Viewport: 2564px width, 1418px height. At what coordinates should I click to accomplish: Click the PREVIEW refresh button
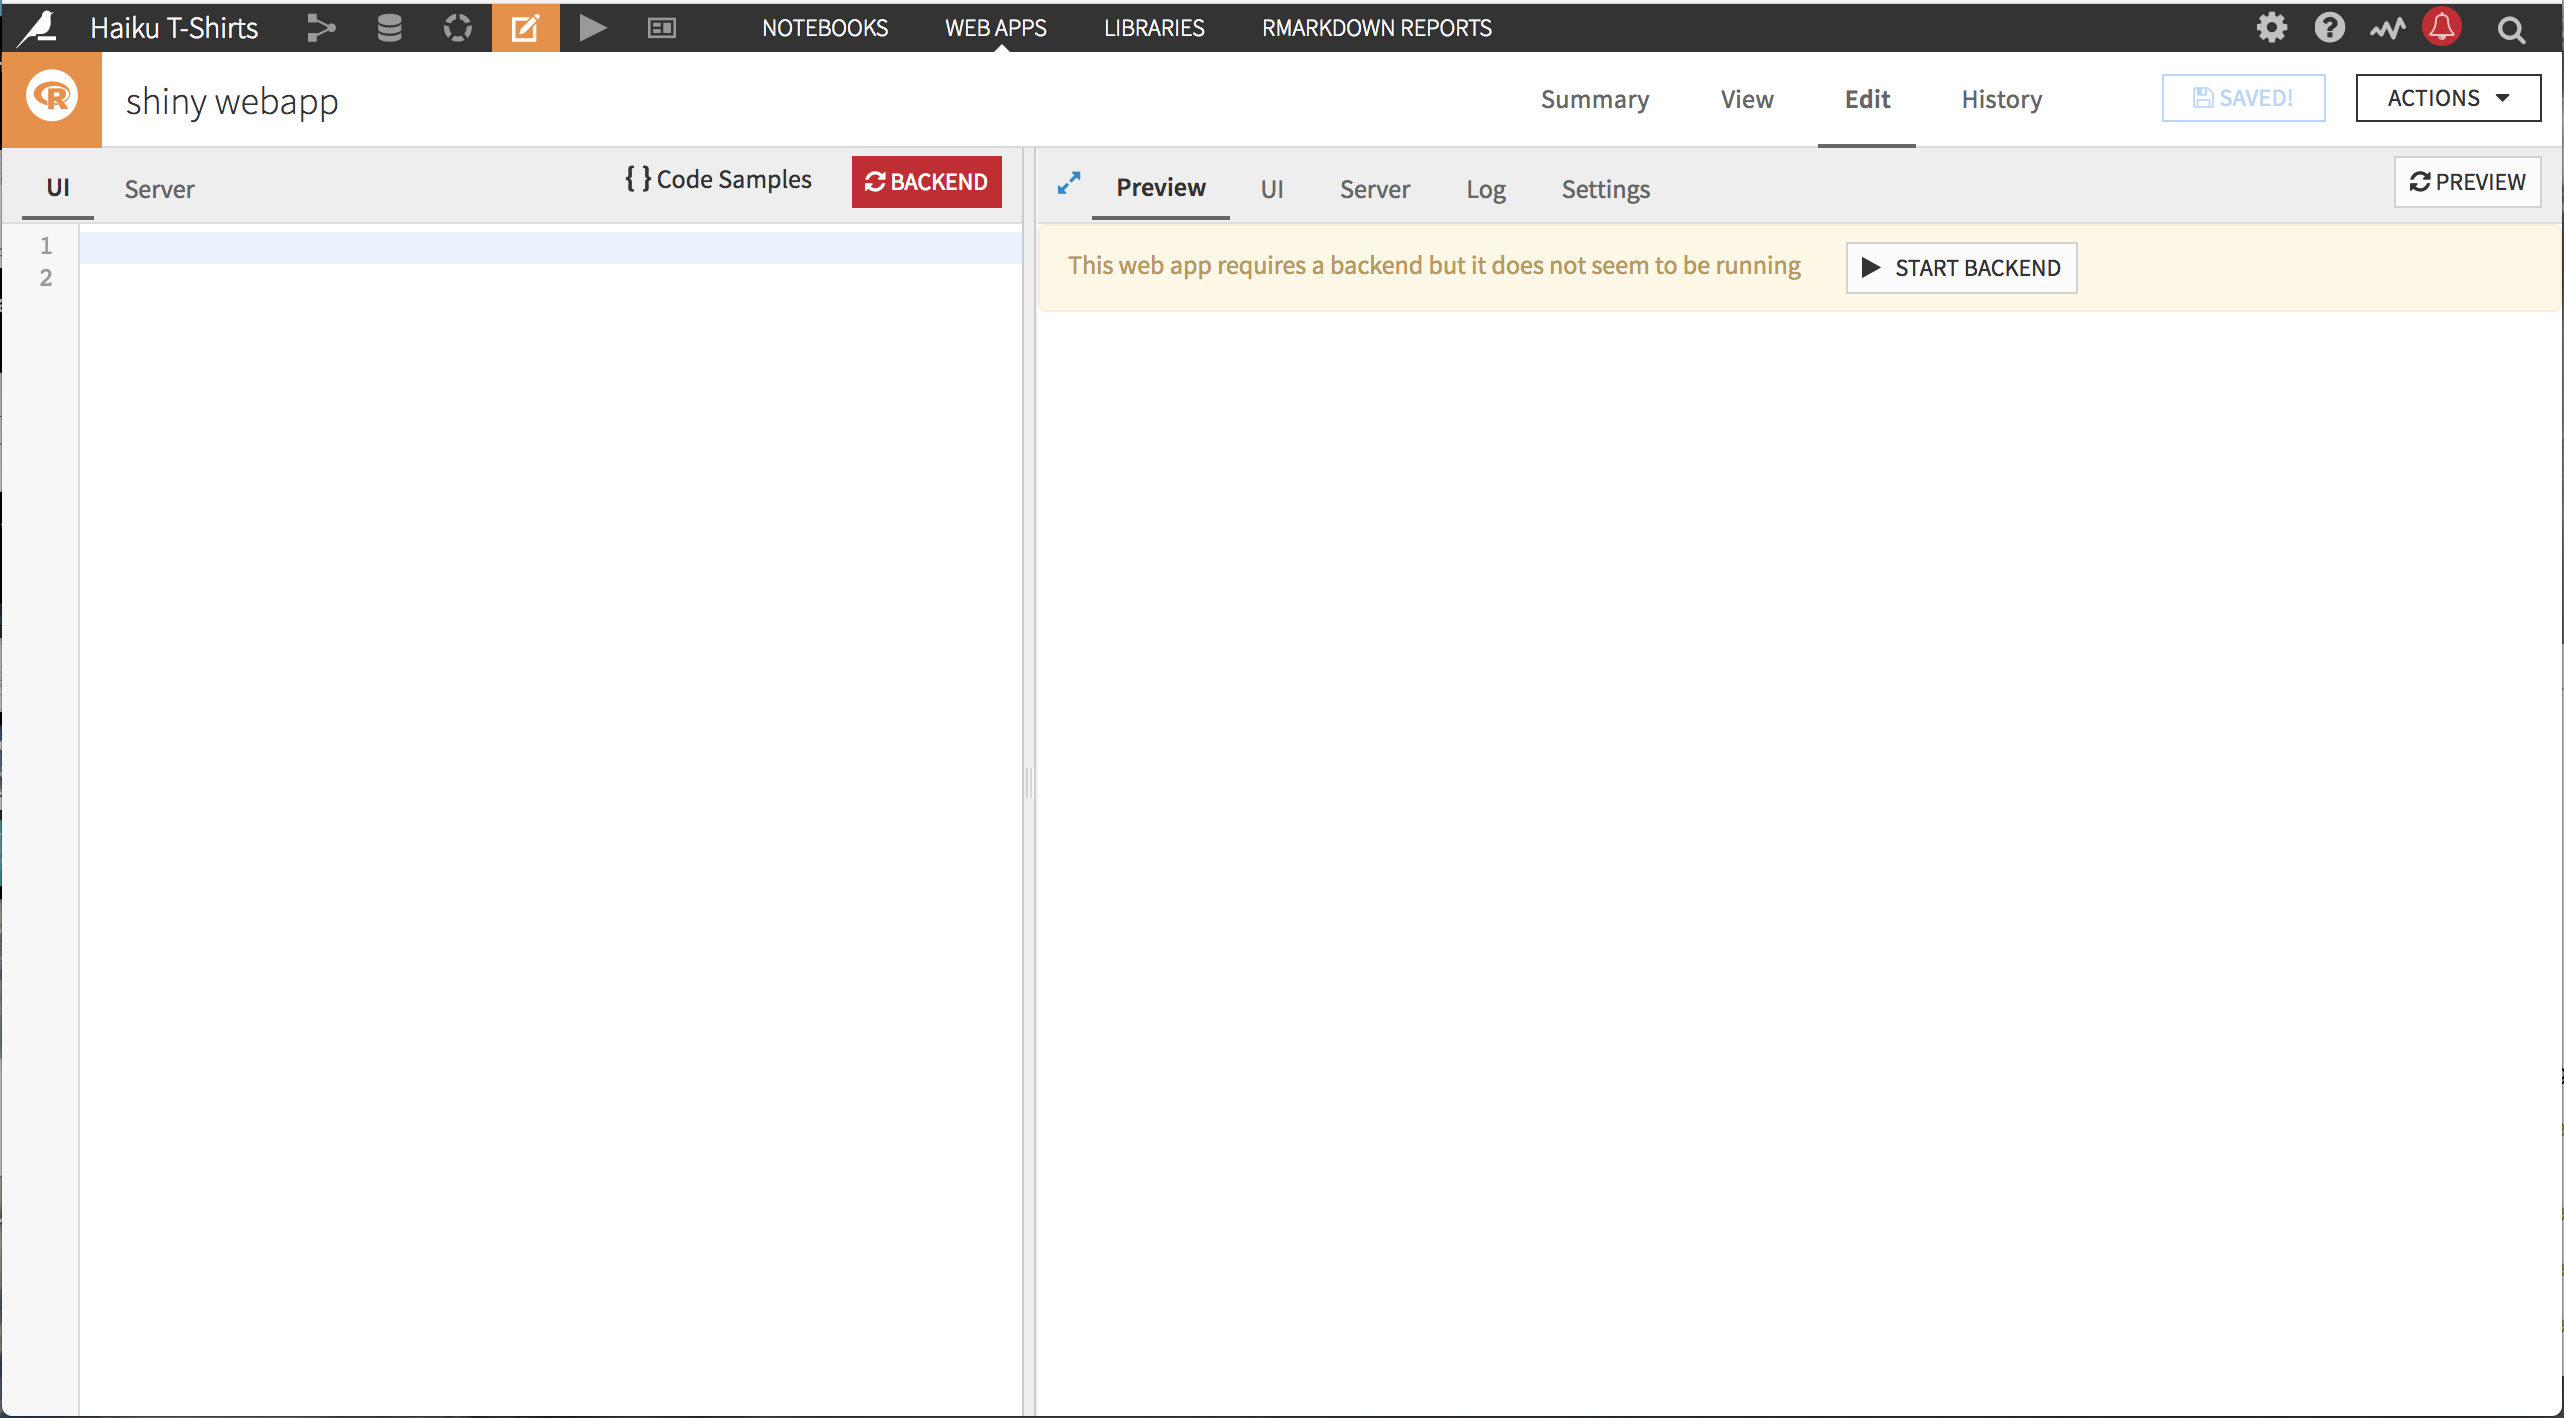(x=2468, y=182)
